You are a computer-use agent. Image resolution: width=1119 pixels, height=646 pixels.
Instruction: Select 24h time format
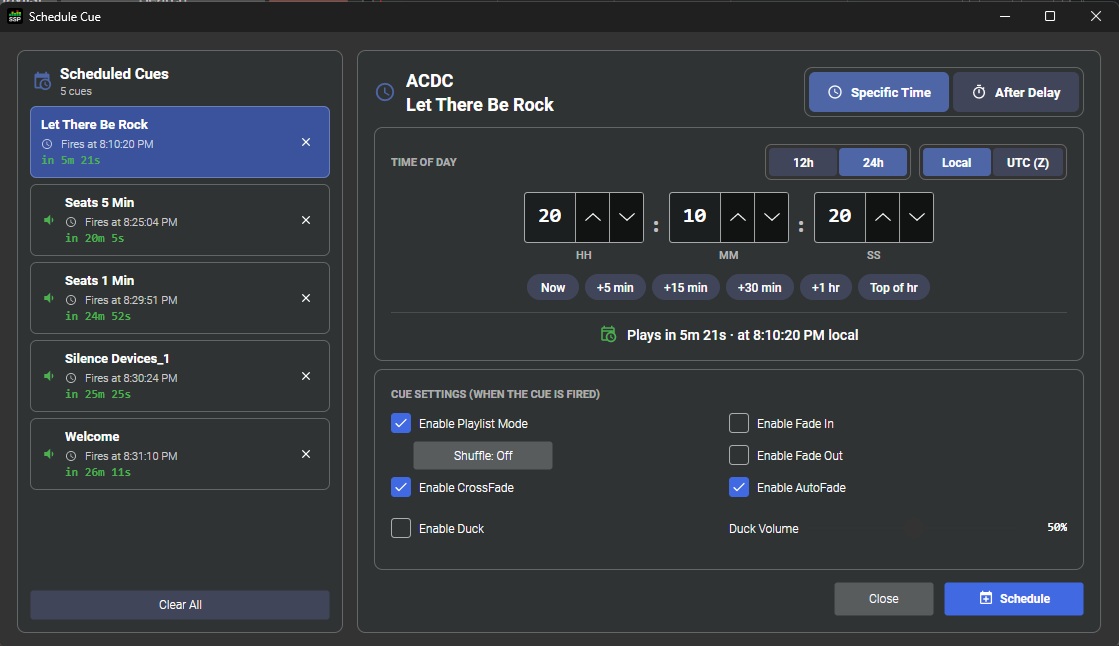pos(873,163)
